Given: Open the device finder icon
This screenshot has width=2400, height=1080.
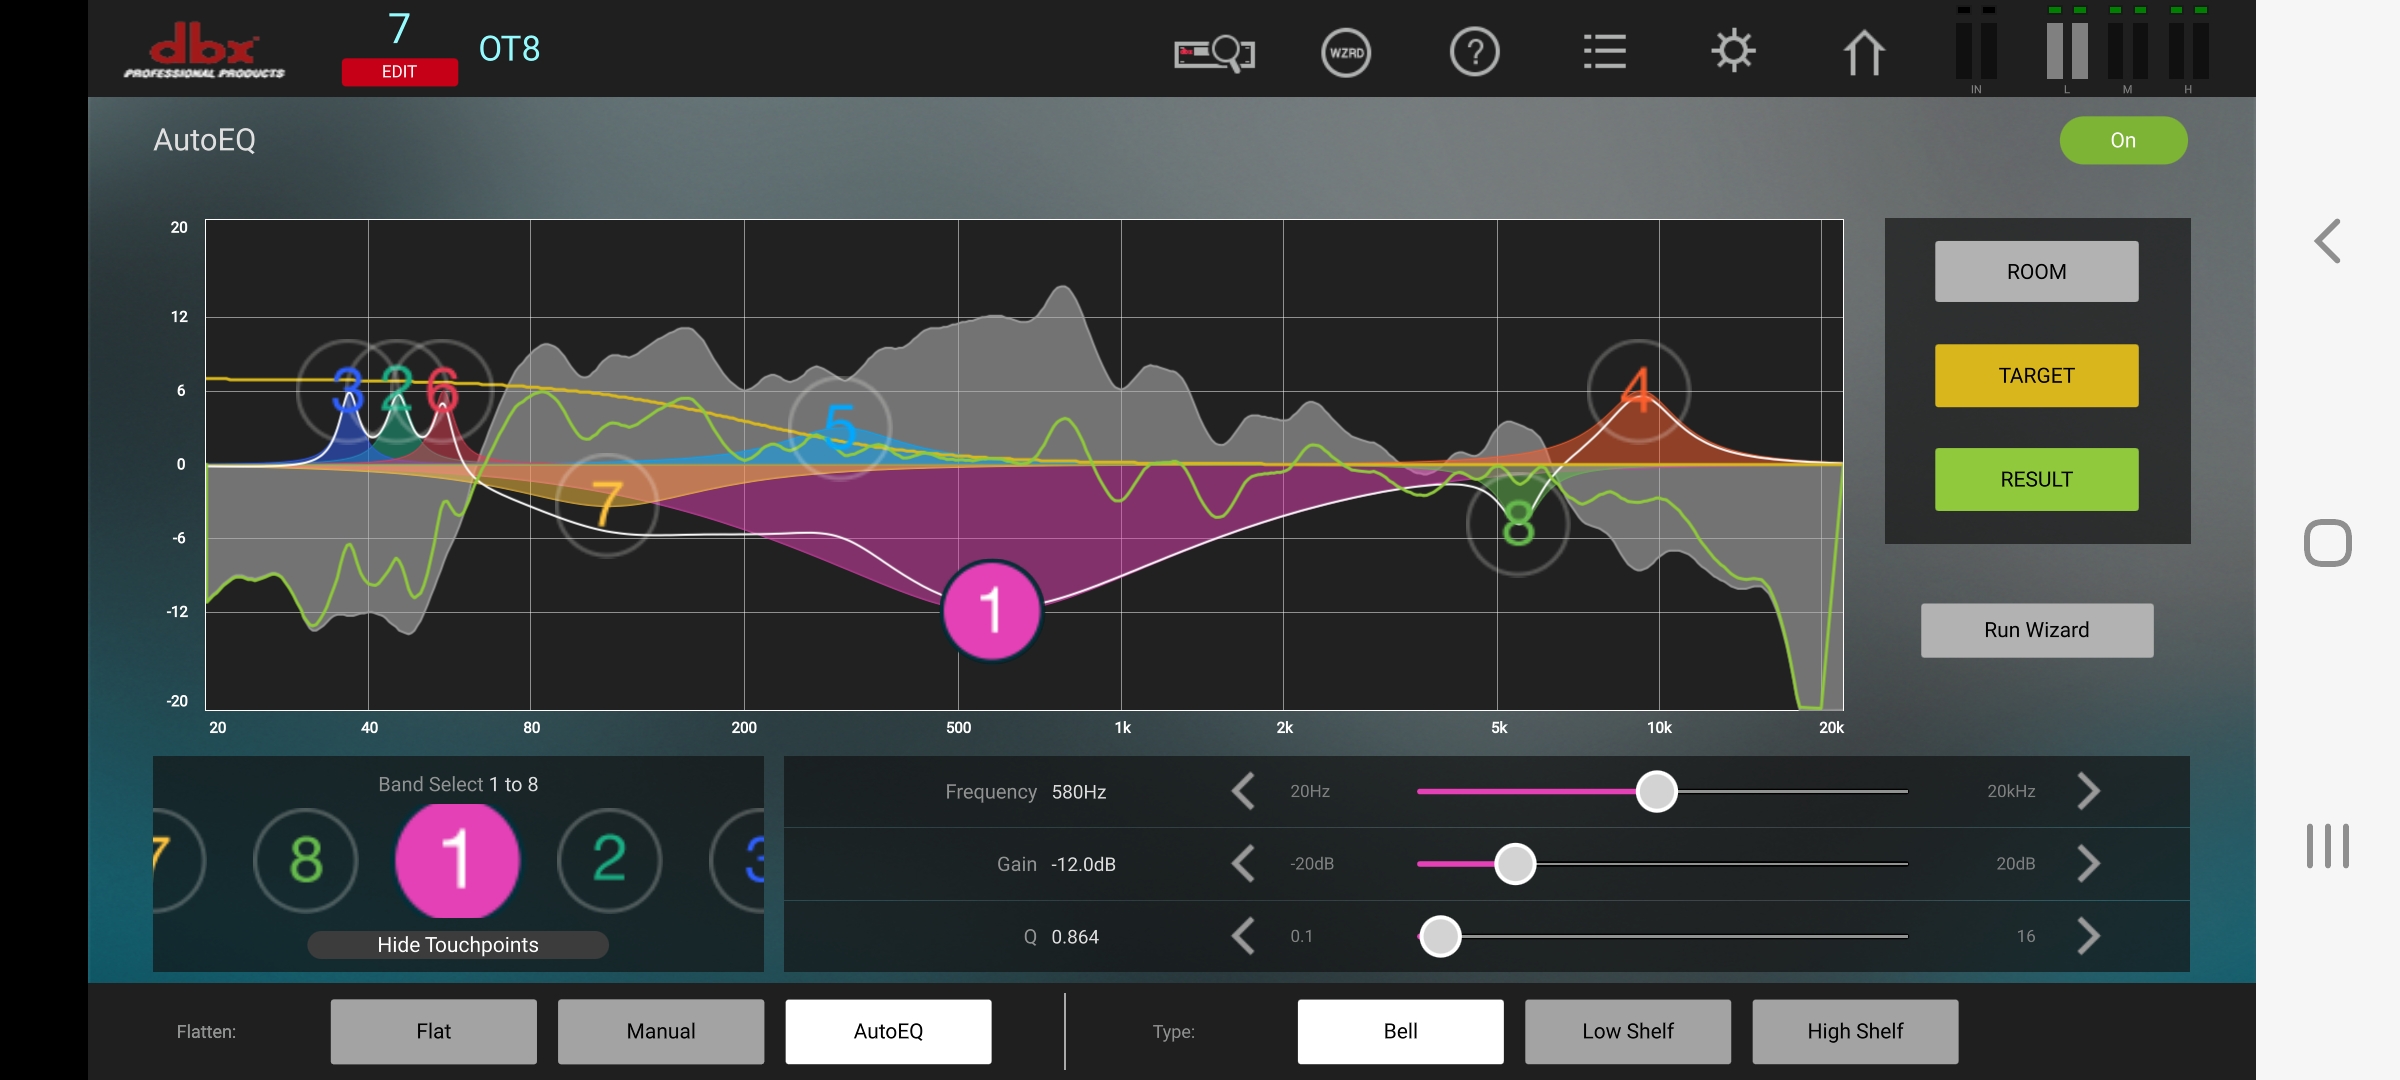Looking at the screenshot, I should 1214,52.
